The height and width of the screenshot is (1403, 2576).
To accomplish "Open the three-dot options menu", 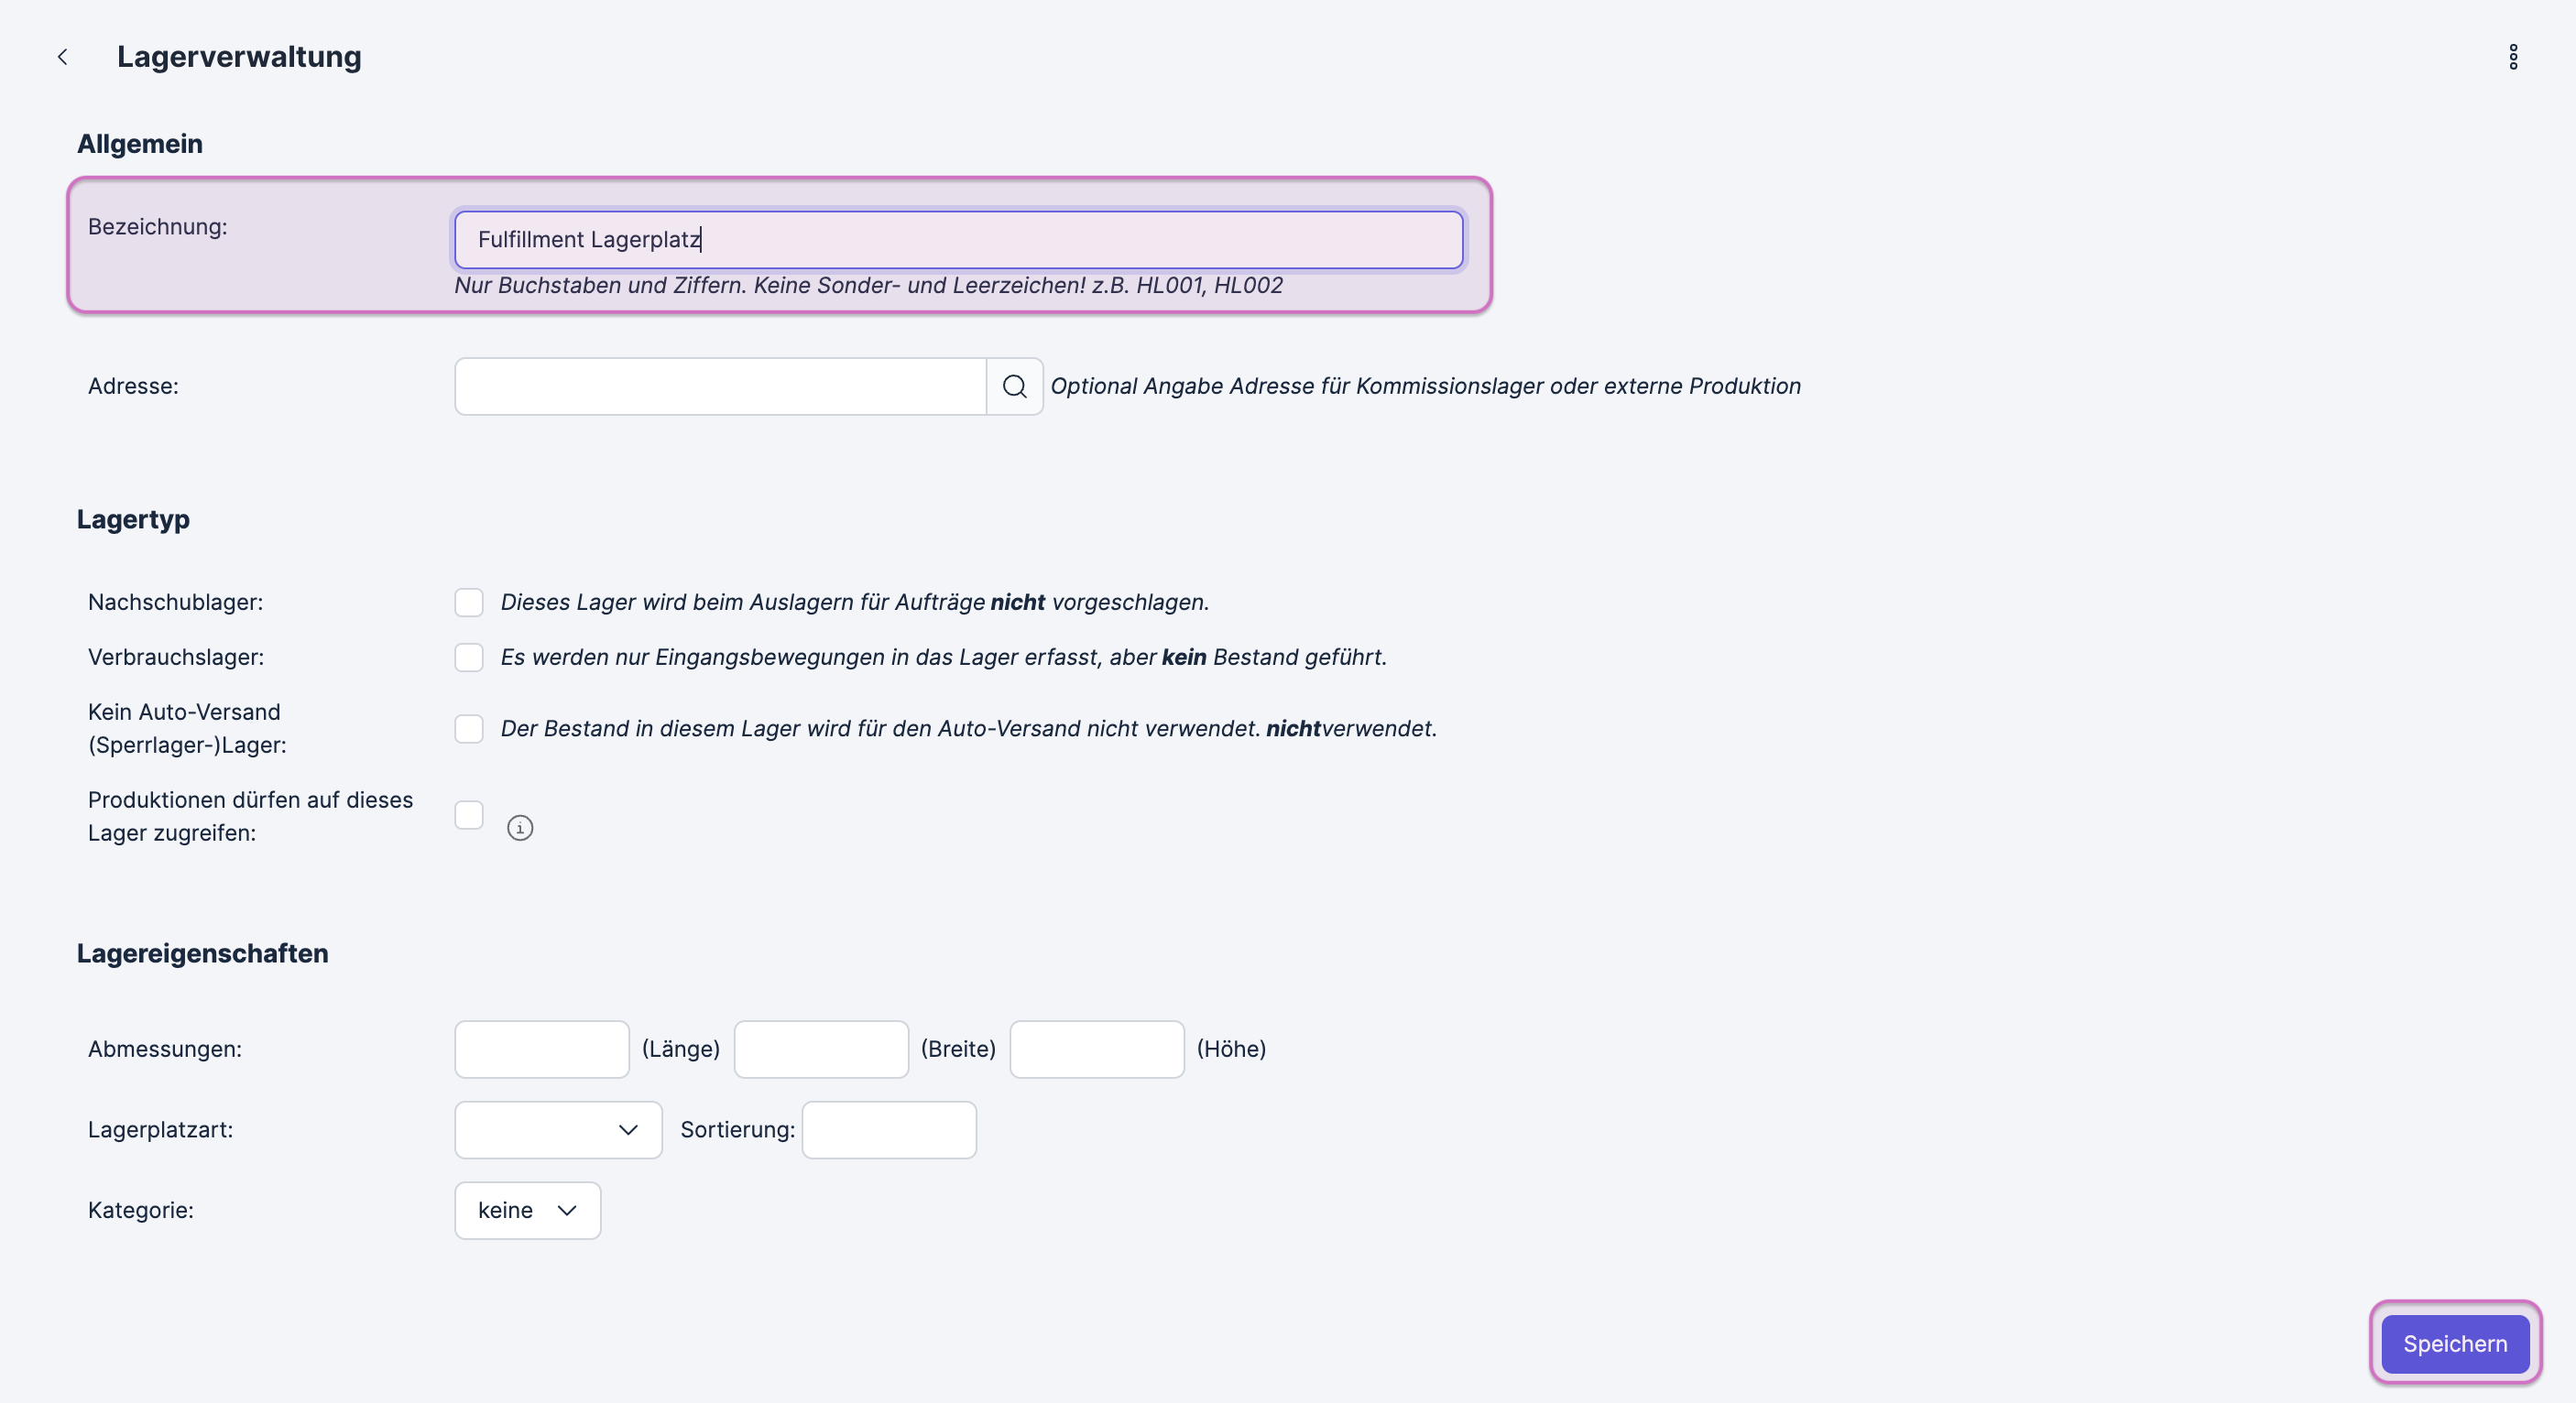I will tap(2512, 57).
